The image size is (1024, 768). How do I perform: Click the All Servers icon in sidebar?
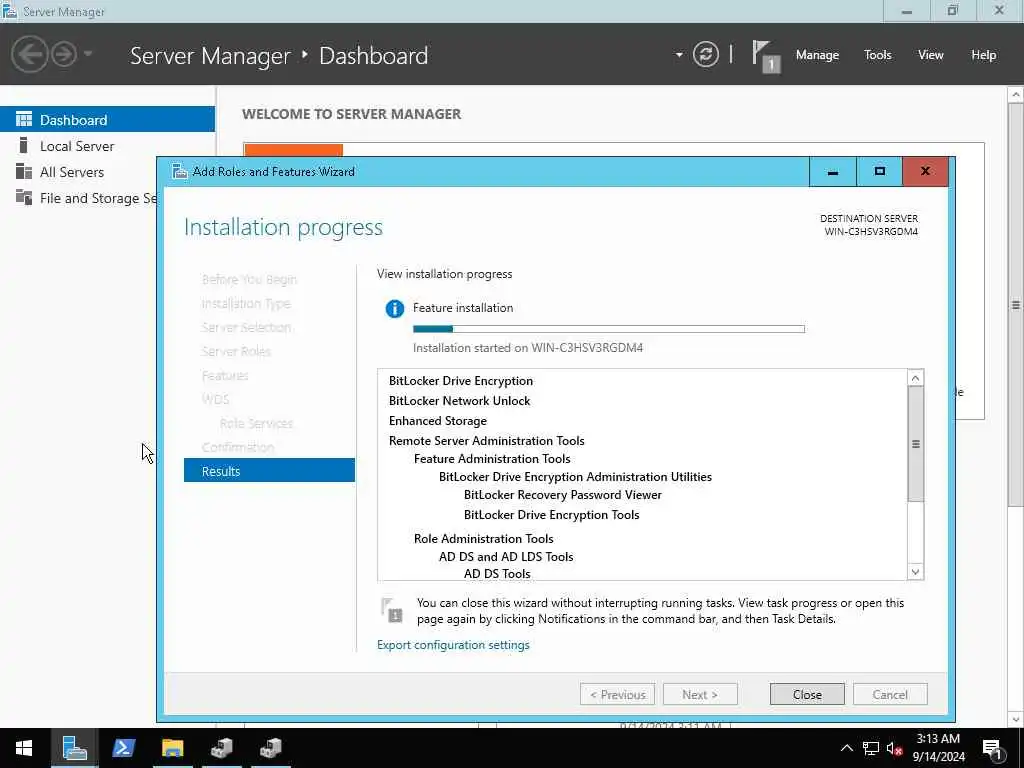(24, 171)
